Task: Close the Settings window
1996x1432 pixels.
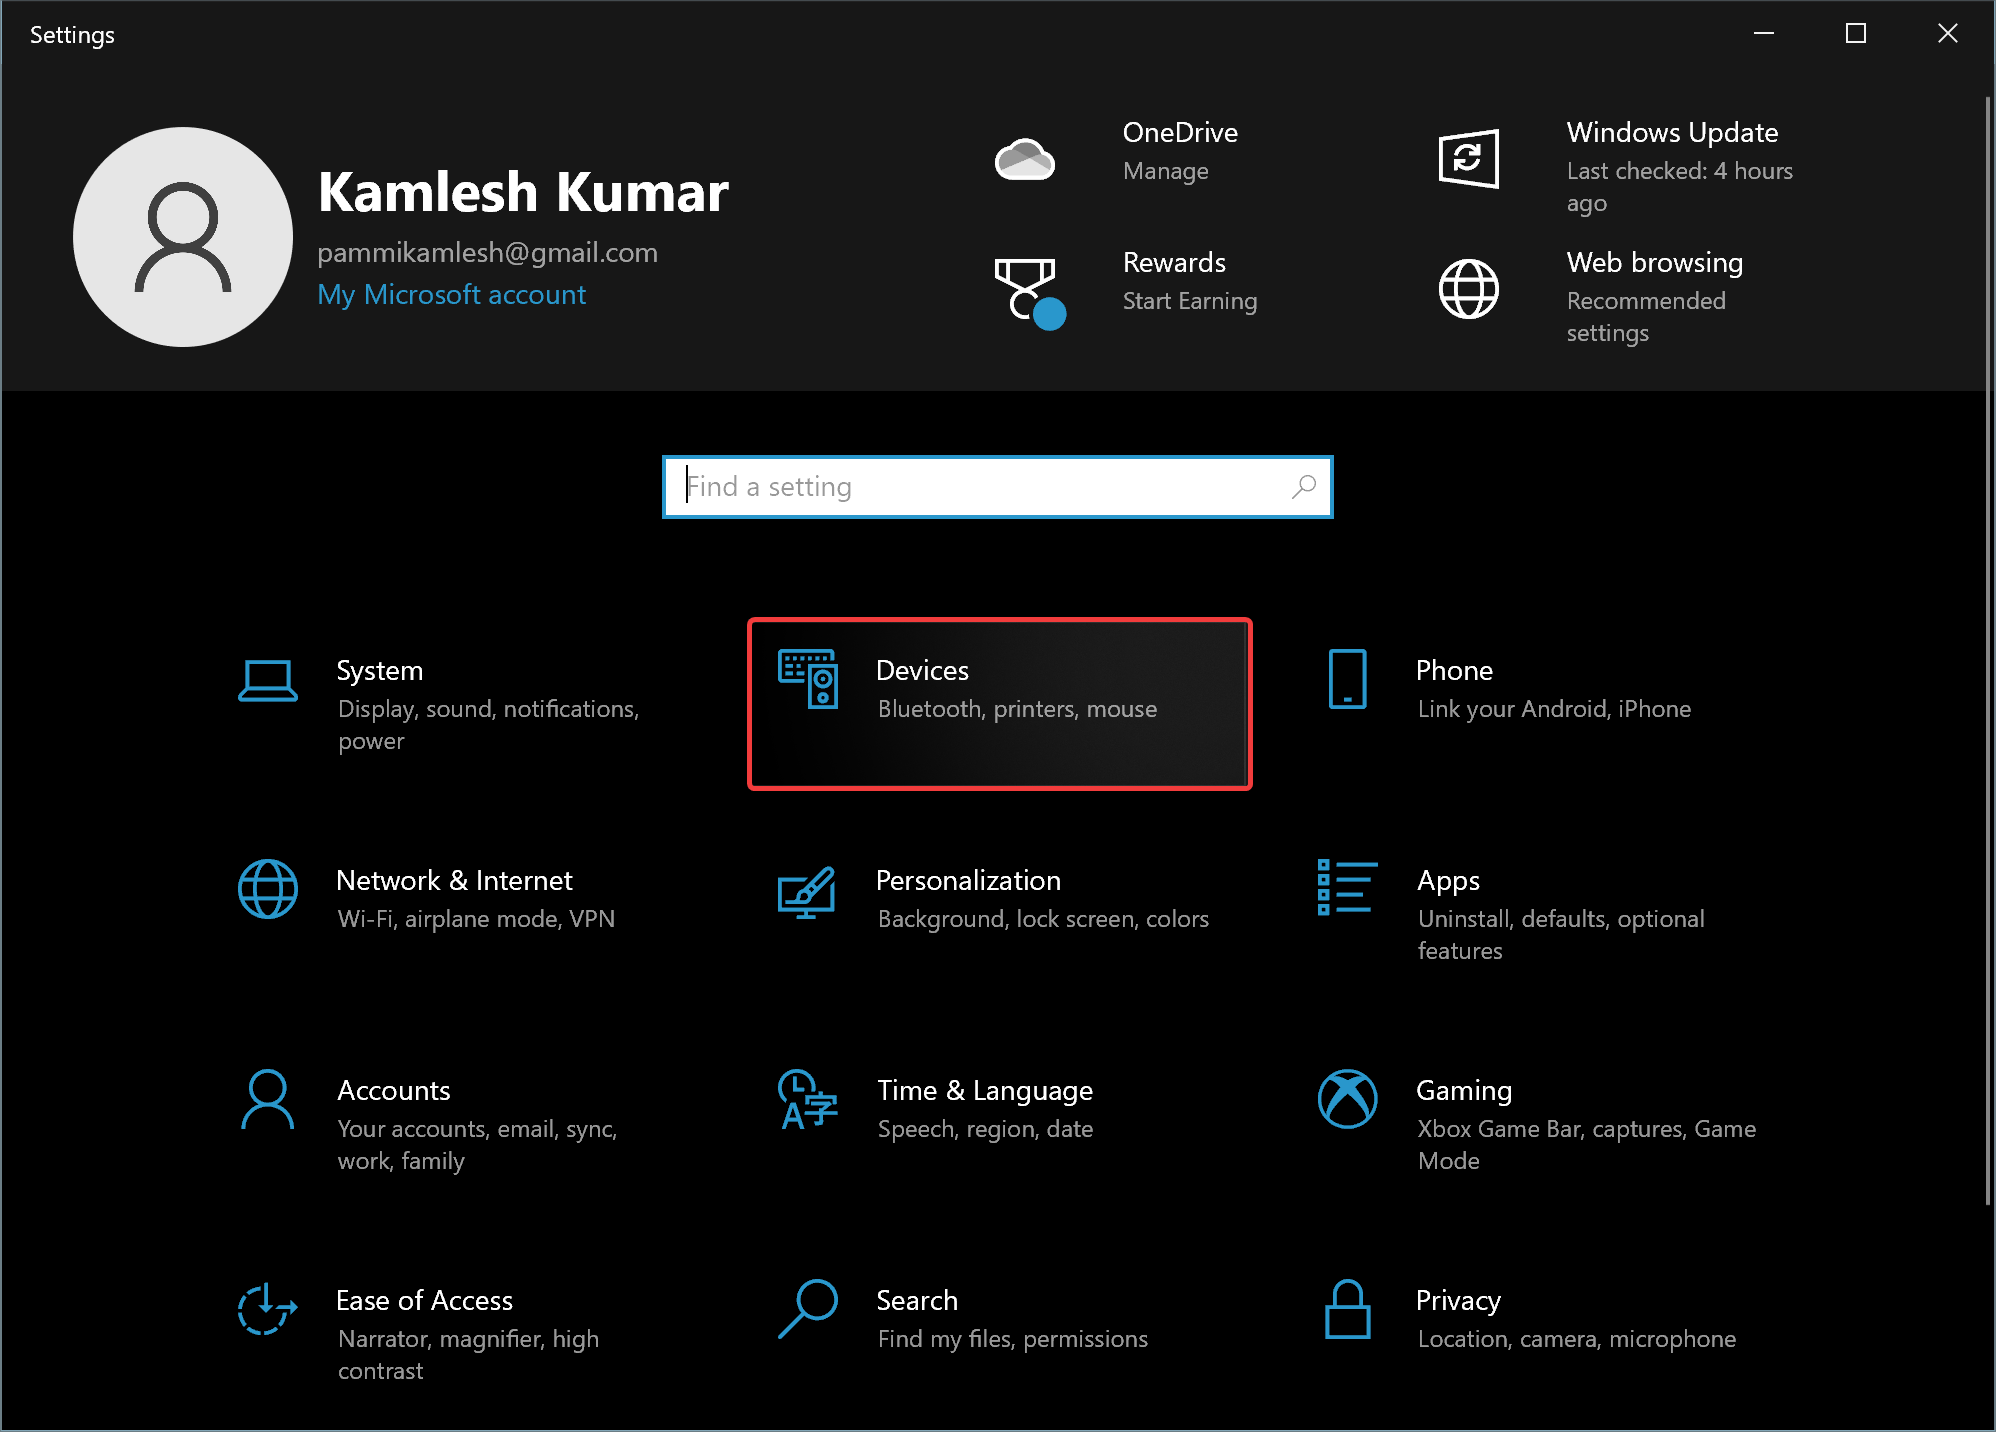Action: pos(1948,34)
